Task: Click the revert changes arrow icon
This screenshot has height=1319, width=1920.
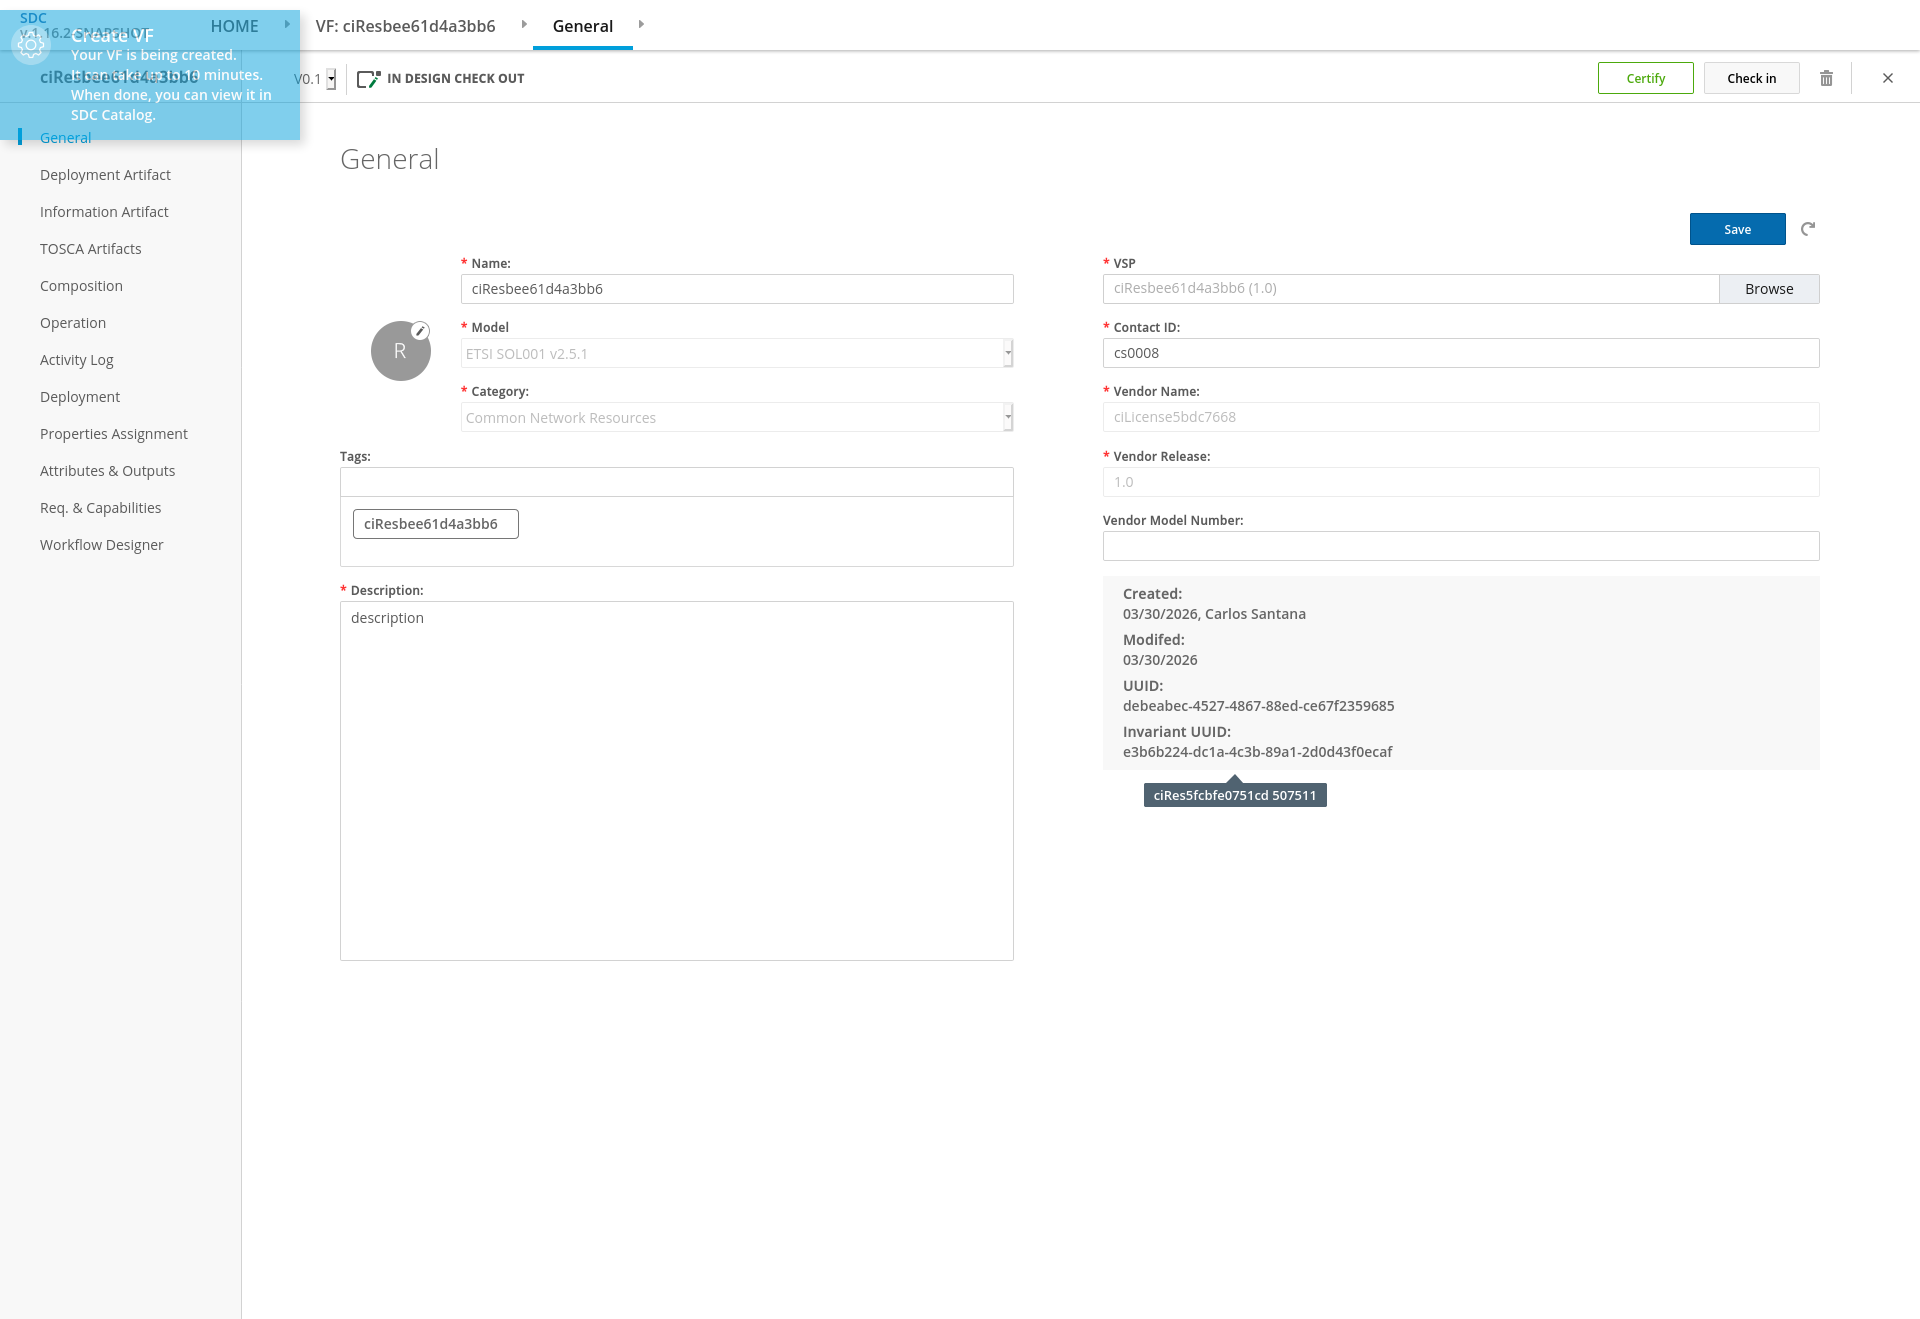Action: (1808, 229)
